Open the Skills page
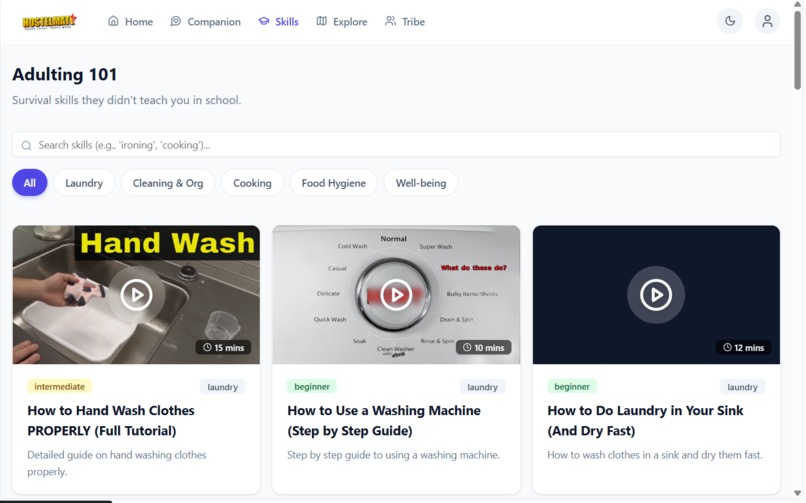 pyautogui.click(x=278, y=22)
